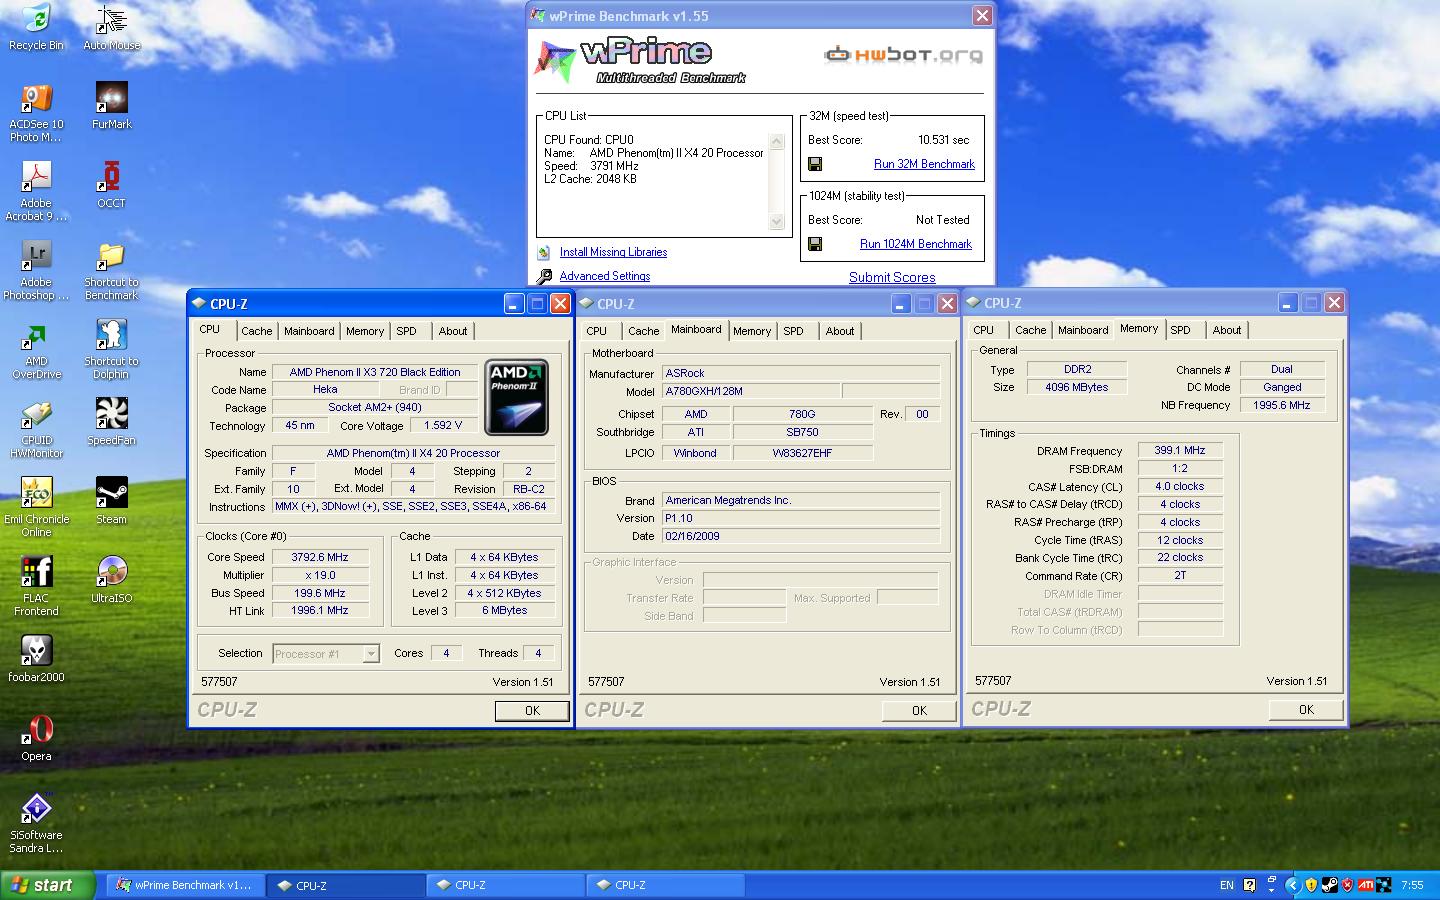Click the Best Score 10.531 sec value
Image resolution: width=1440 pixels, height=900 pixels.
point(943,140)
